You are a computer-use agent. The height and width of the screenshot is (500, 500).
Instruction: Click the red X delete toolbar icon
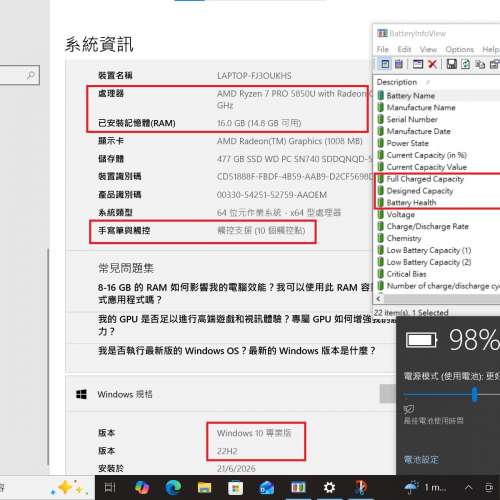click(x=433, y=64)
